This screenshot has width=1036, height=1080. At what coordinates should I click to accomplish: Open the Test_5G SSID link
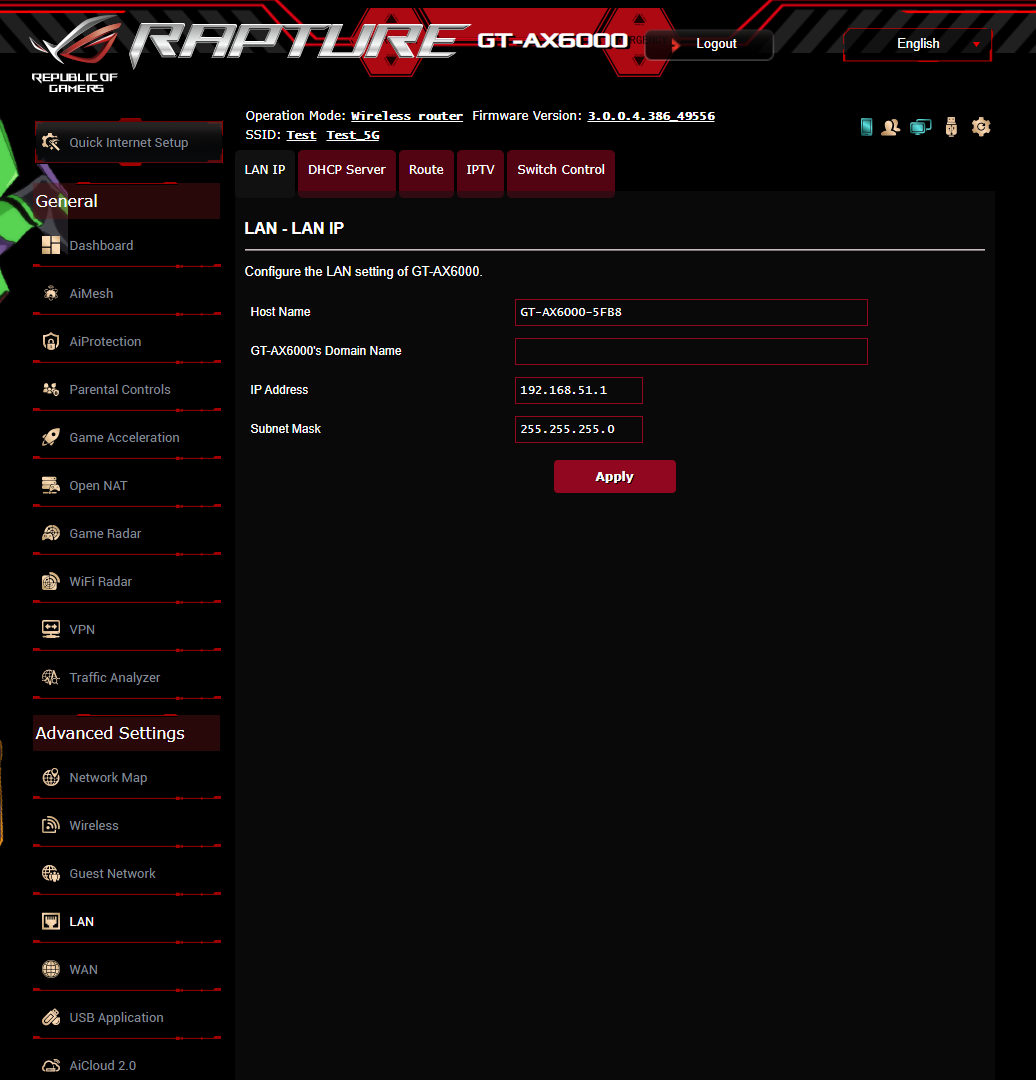tap(353, 135)
